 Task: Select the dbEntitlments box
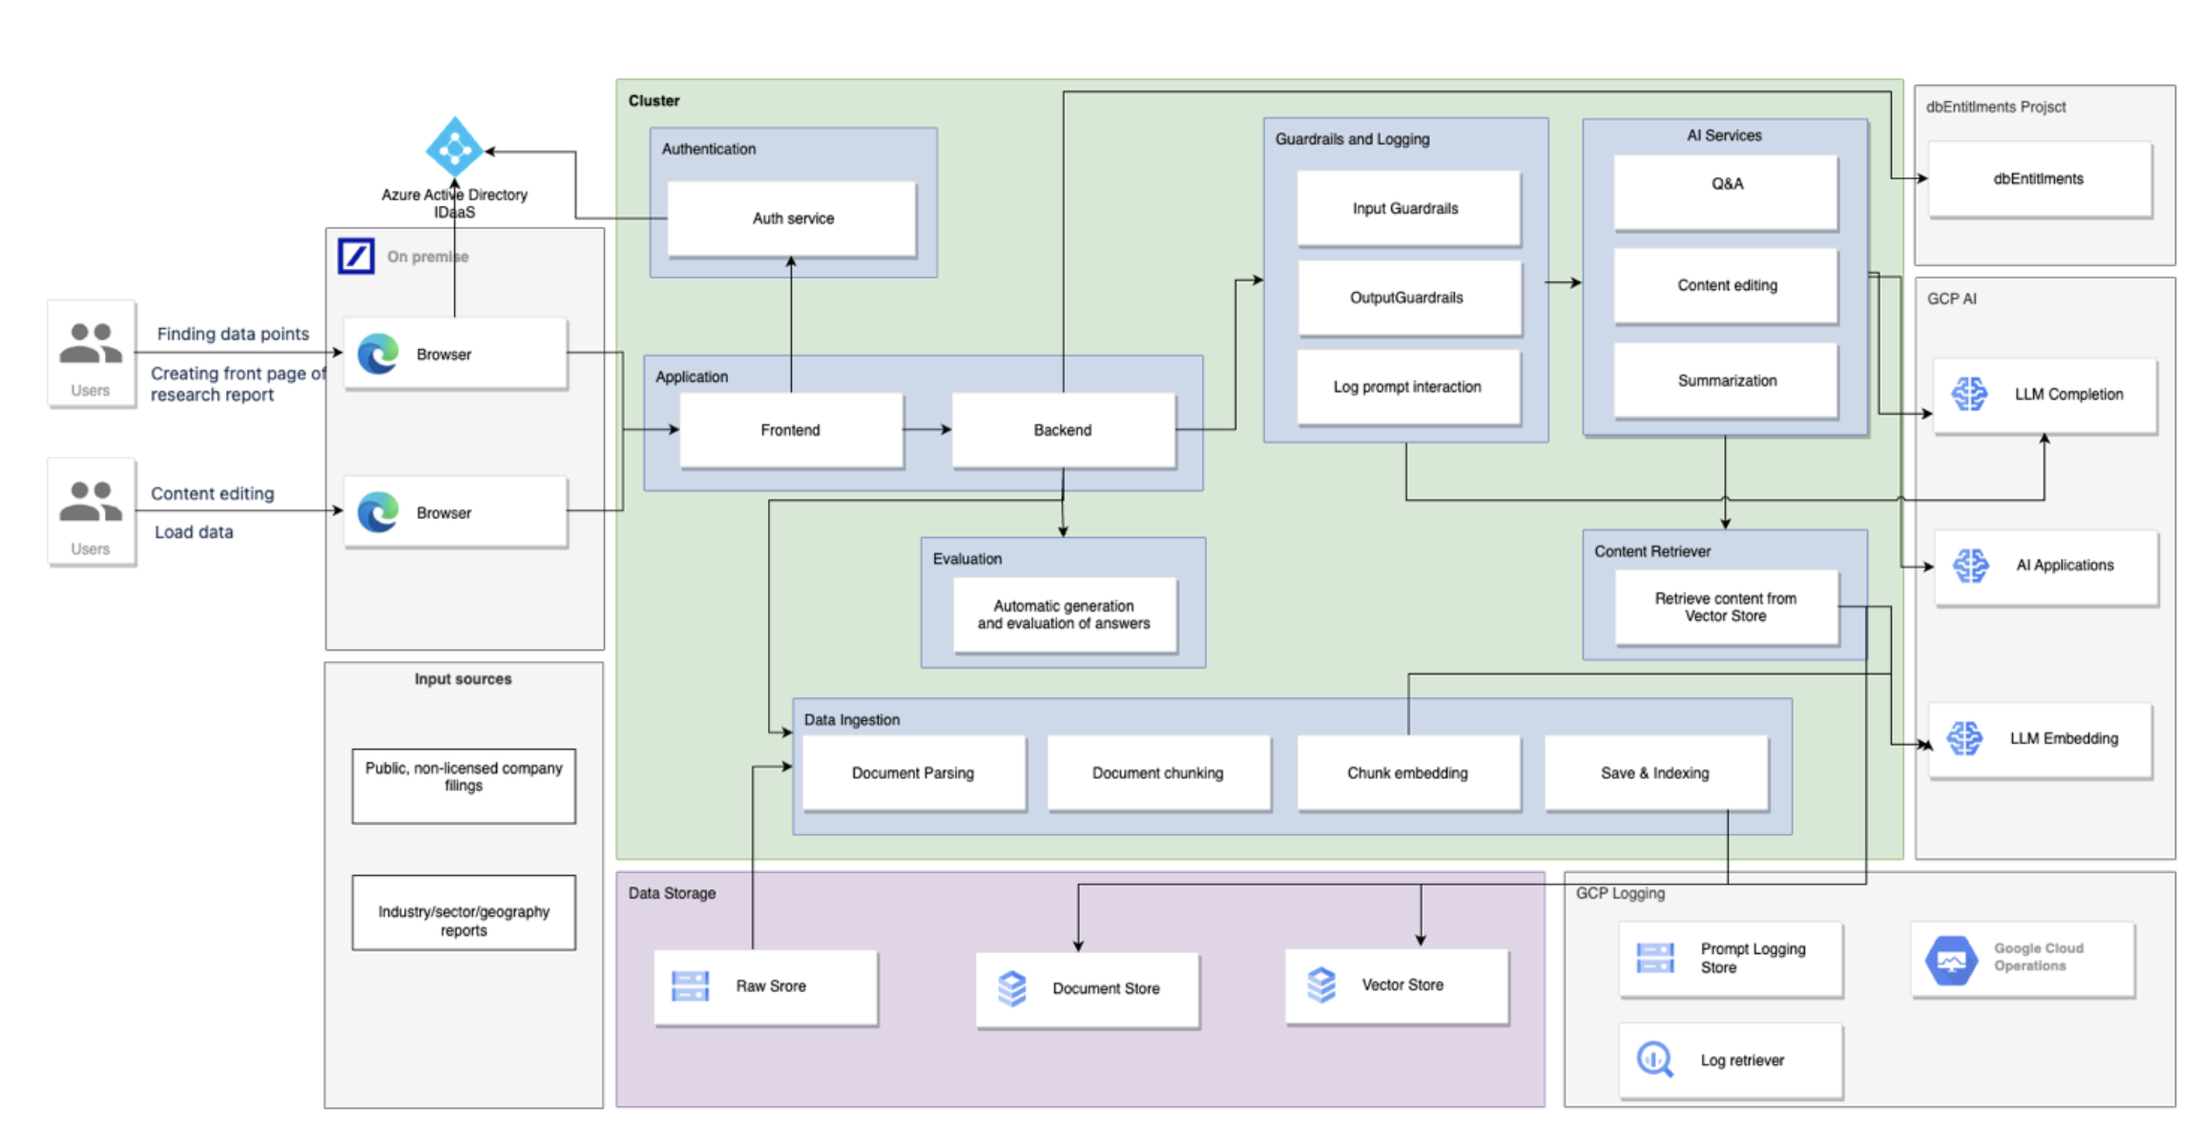[2039, 178]
